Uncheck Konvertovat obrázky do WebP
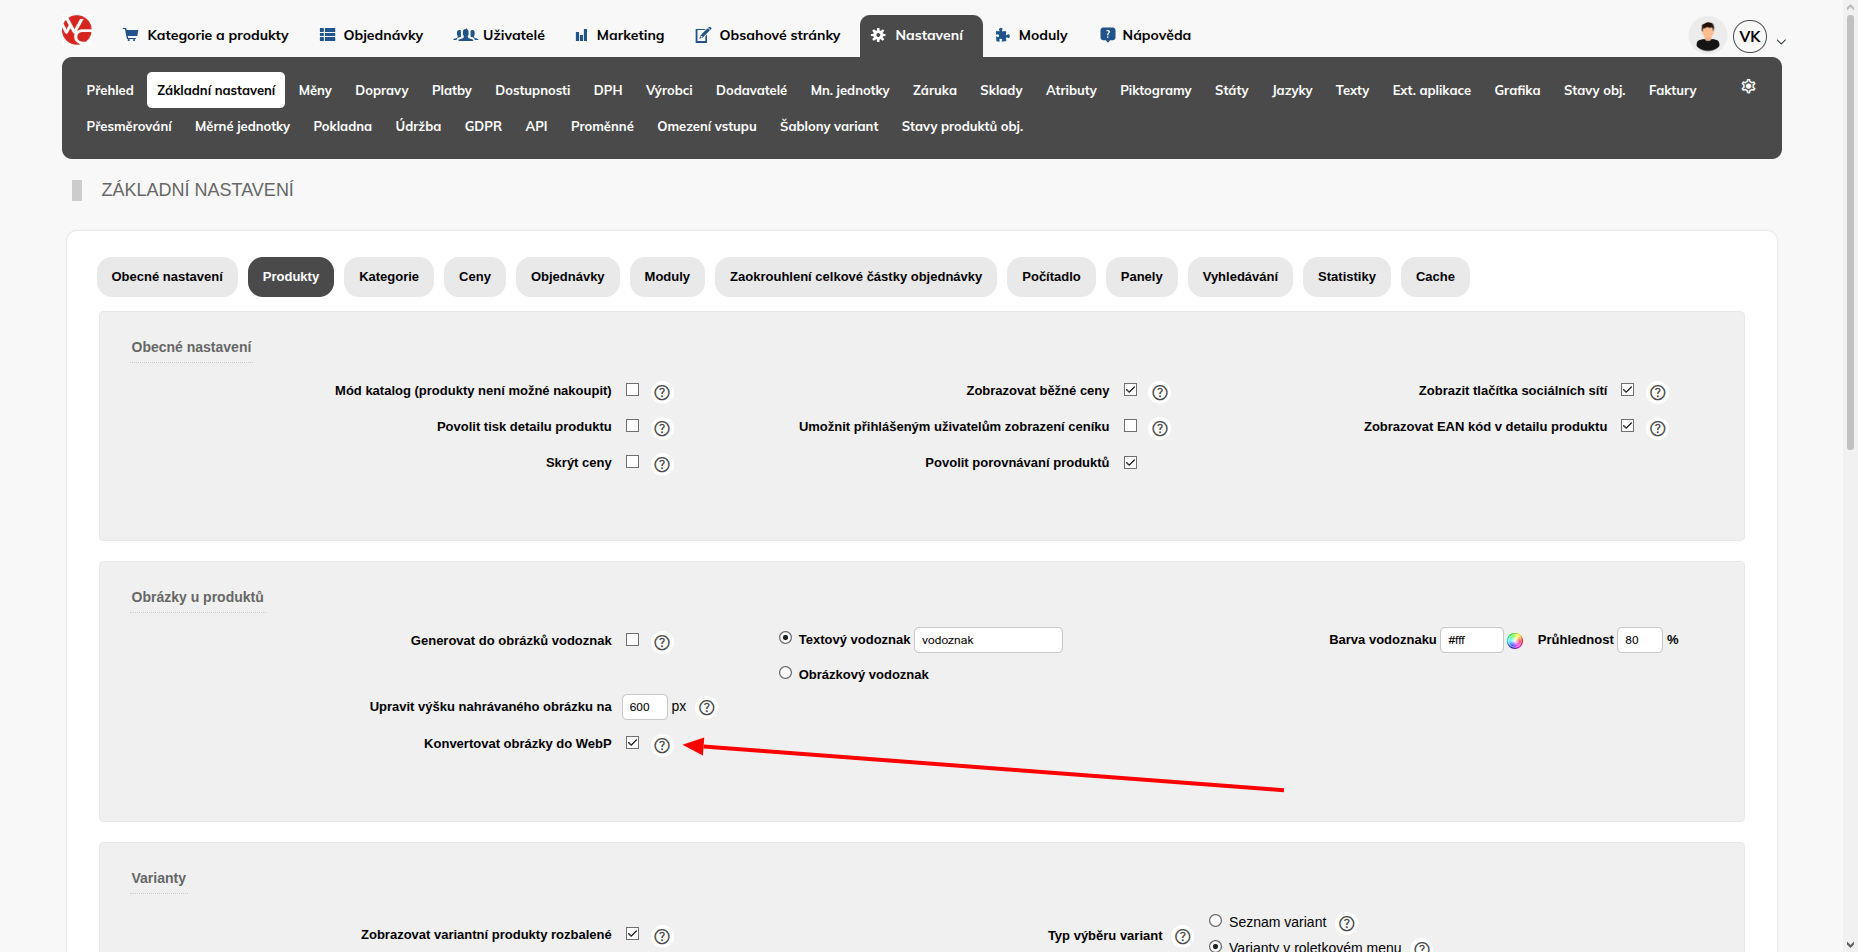 click(632, 743)
